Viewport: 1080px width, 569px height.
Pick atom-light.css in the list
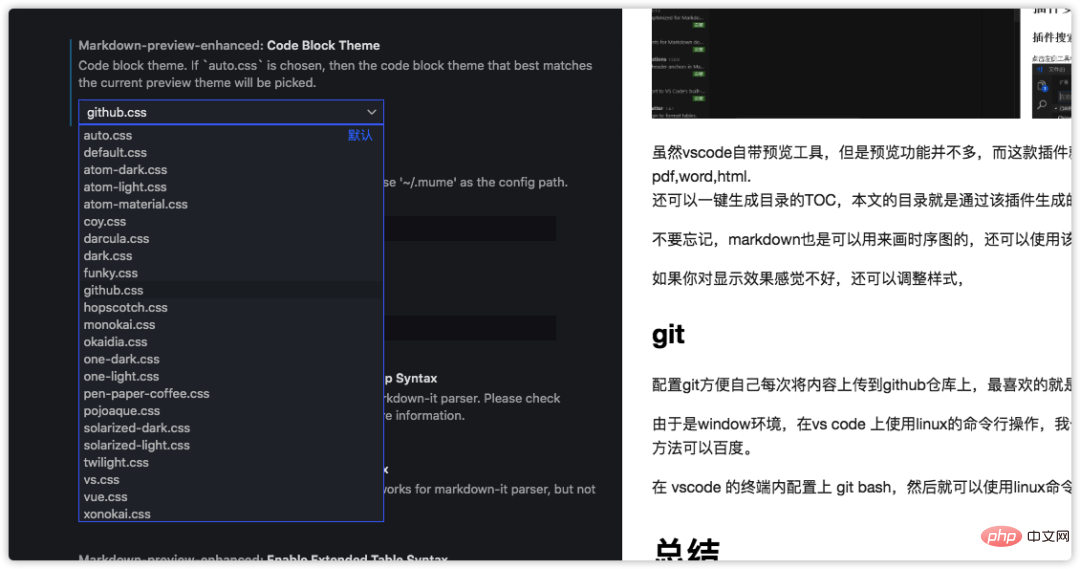(125, 187)
